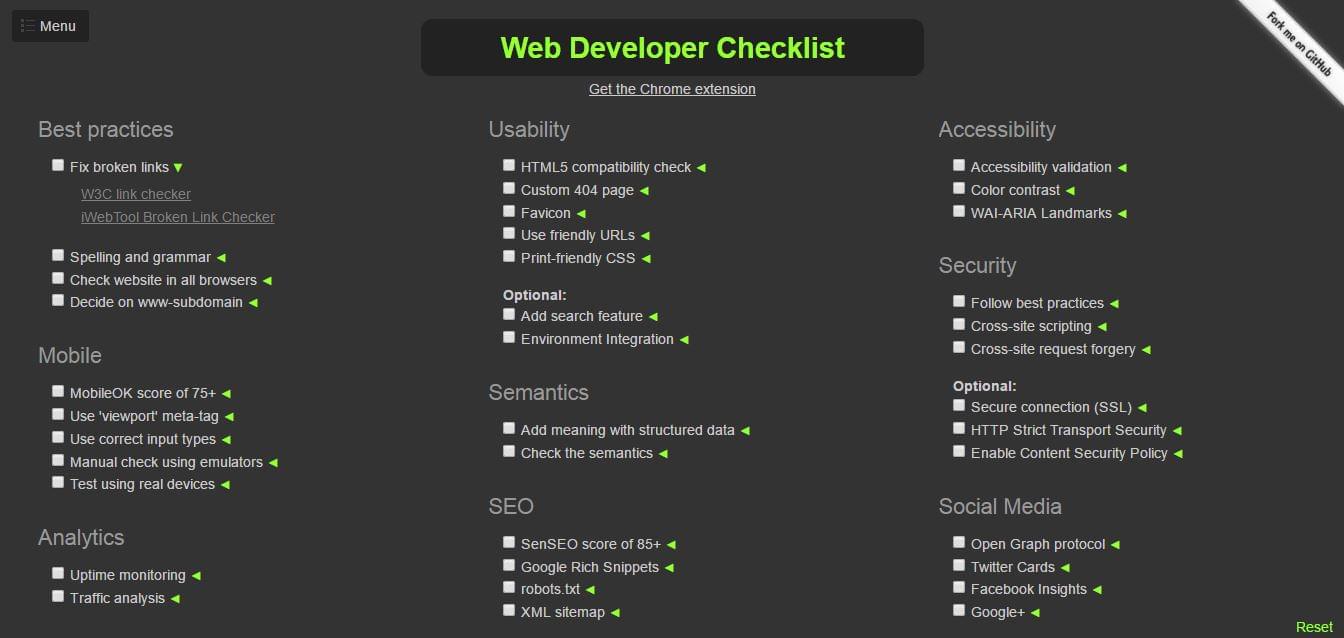This screenshot has height=638, width=1344.
Task: Click the Reset button
Action: [x=1314, y=627]
